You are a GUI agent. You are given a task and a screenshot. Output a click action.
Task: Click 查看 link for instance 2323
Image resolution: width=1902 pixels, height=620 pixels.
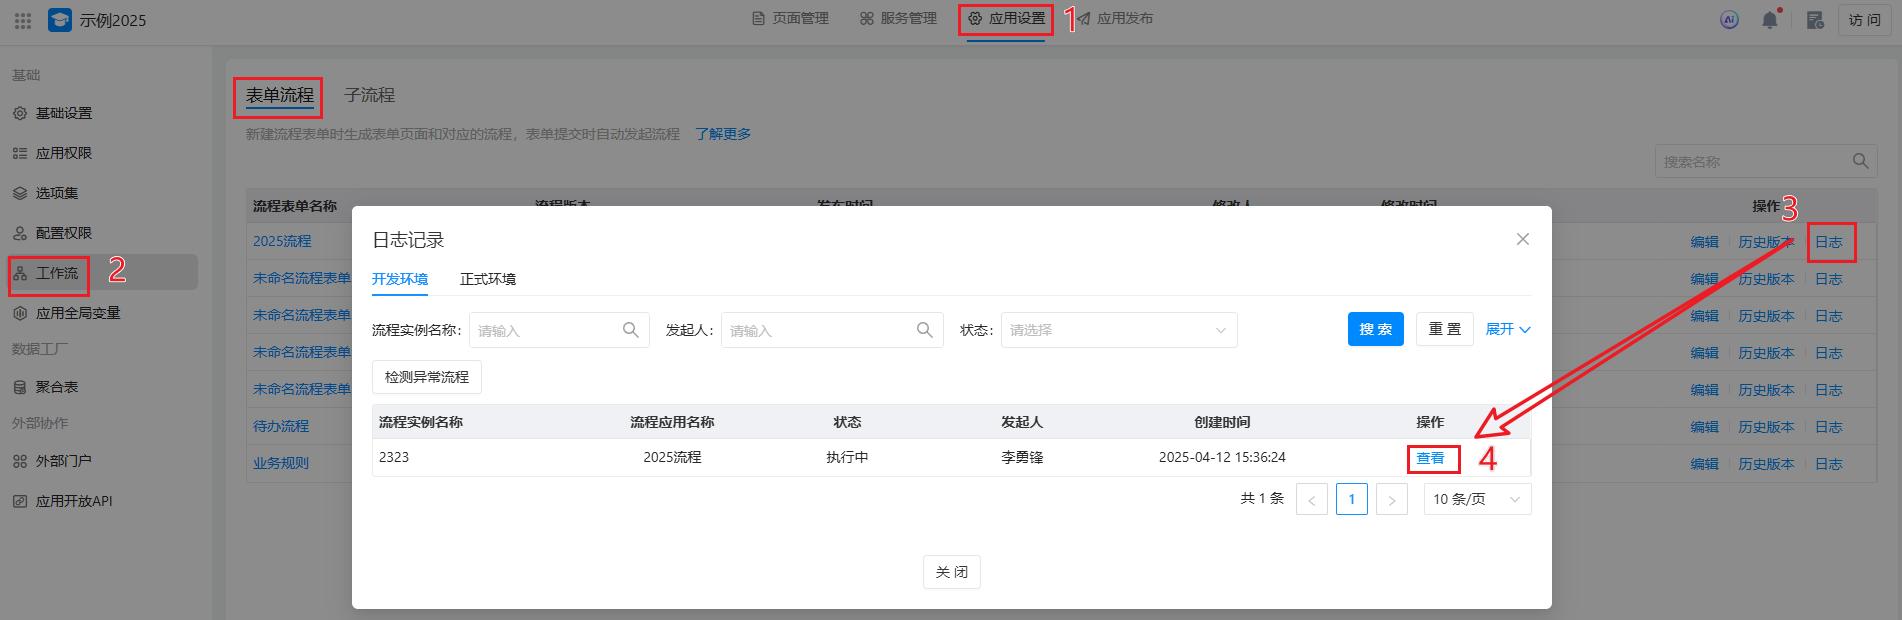click(x=1430, y=458)
